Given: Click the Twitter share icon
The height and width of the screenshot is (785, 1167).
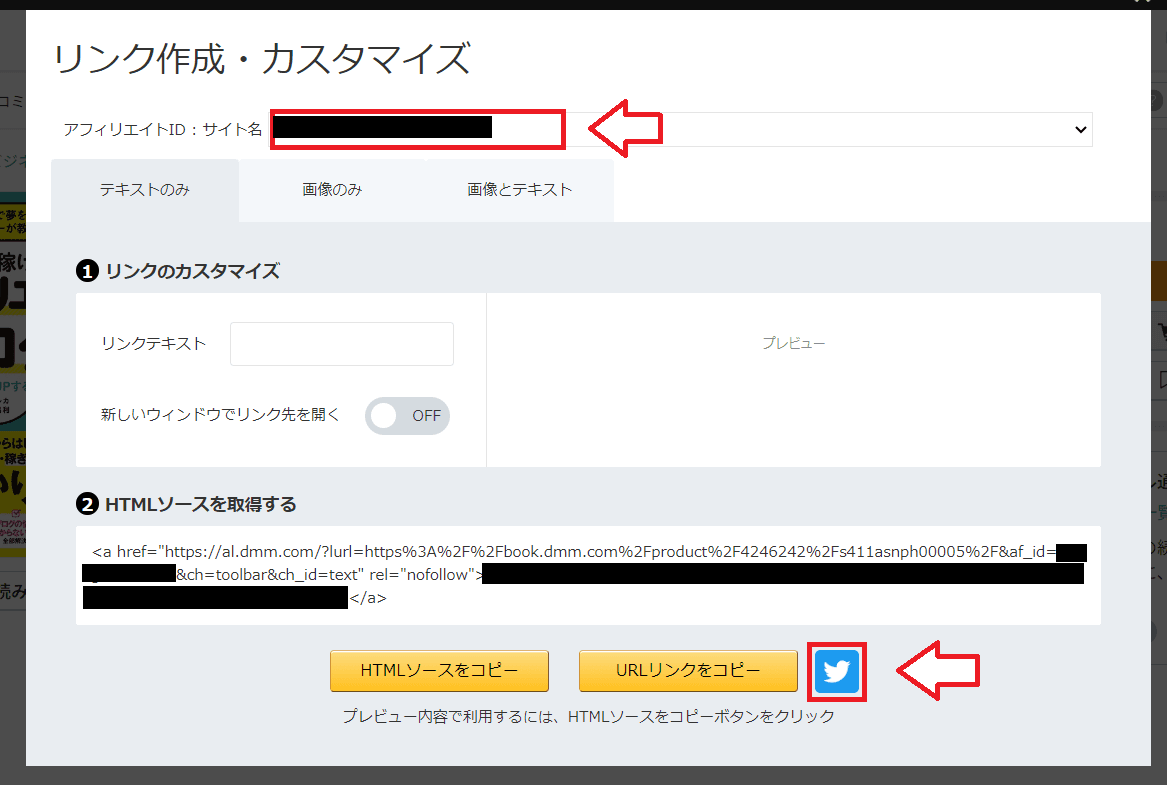Looking at the screenshot, I should tap(836, 671).
